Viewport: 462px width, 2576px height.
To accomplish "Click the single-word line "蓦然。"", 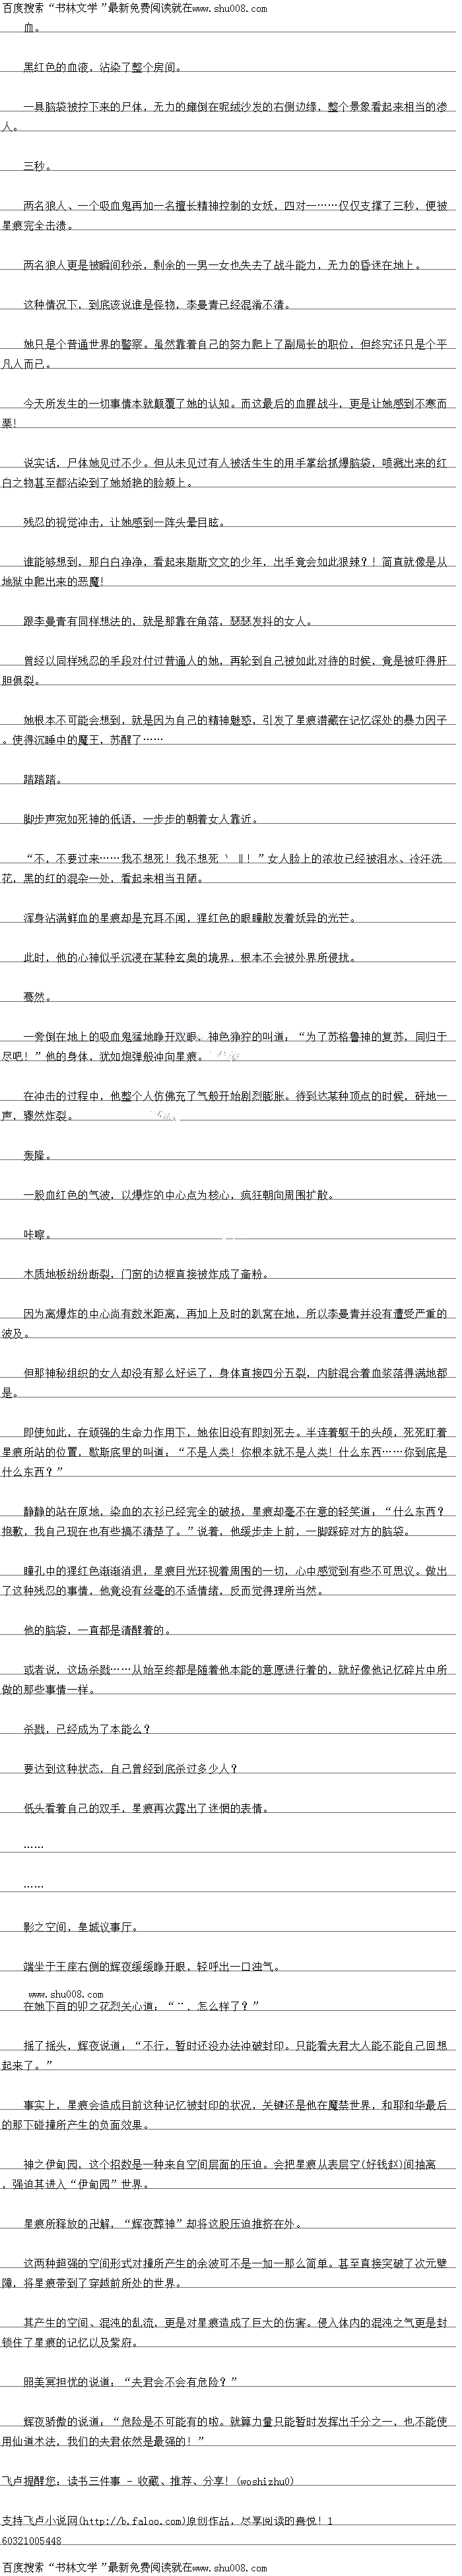I will [x=37, y=996].
